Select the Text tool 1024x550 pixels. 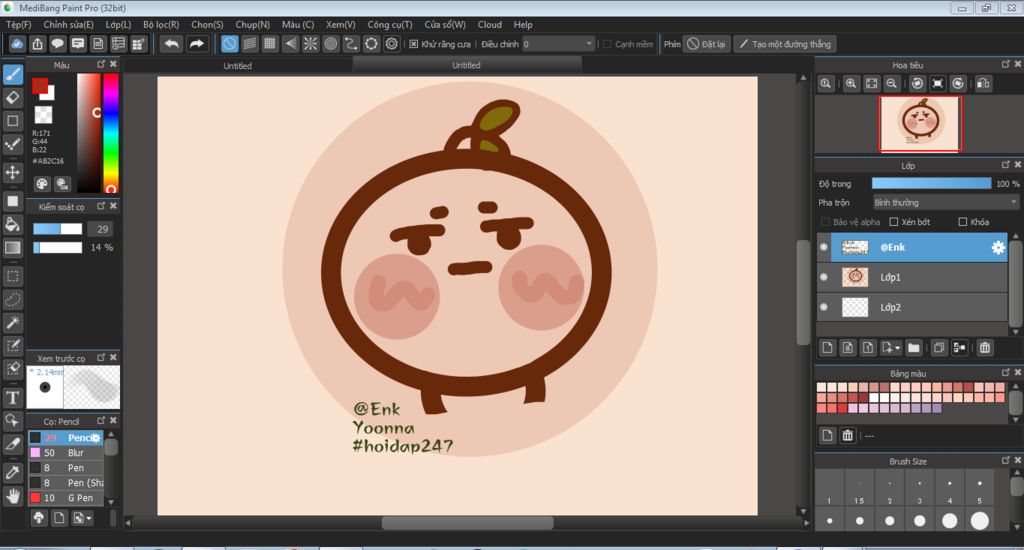tap(13, 397)
